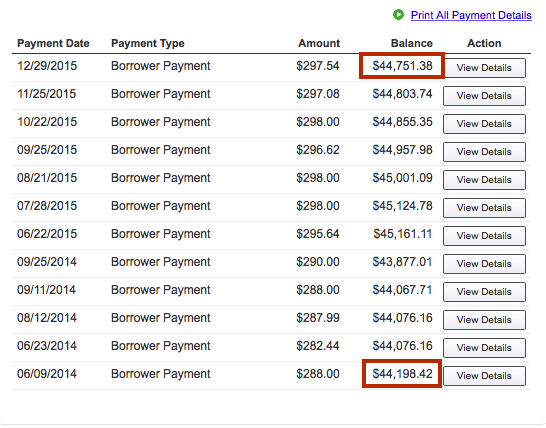Click the date 08/21/2015

[47, 178]
